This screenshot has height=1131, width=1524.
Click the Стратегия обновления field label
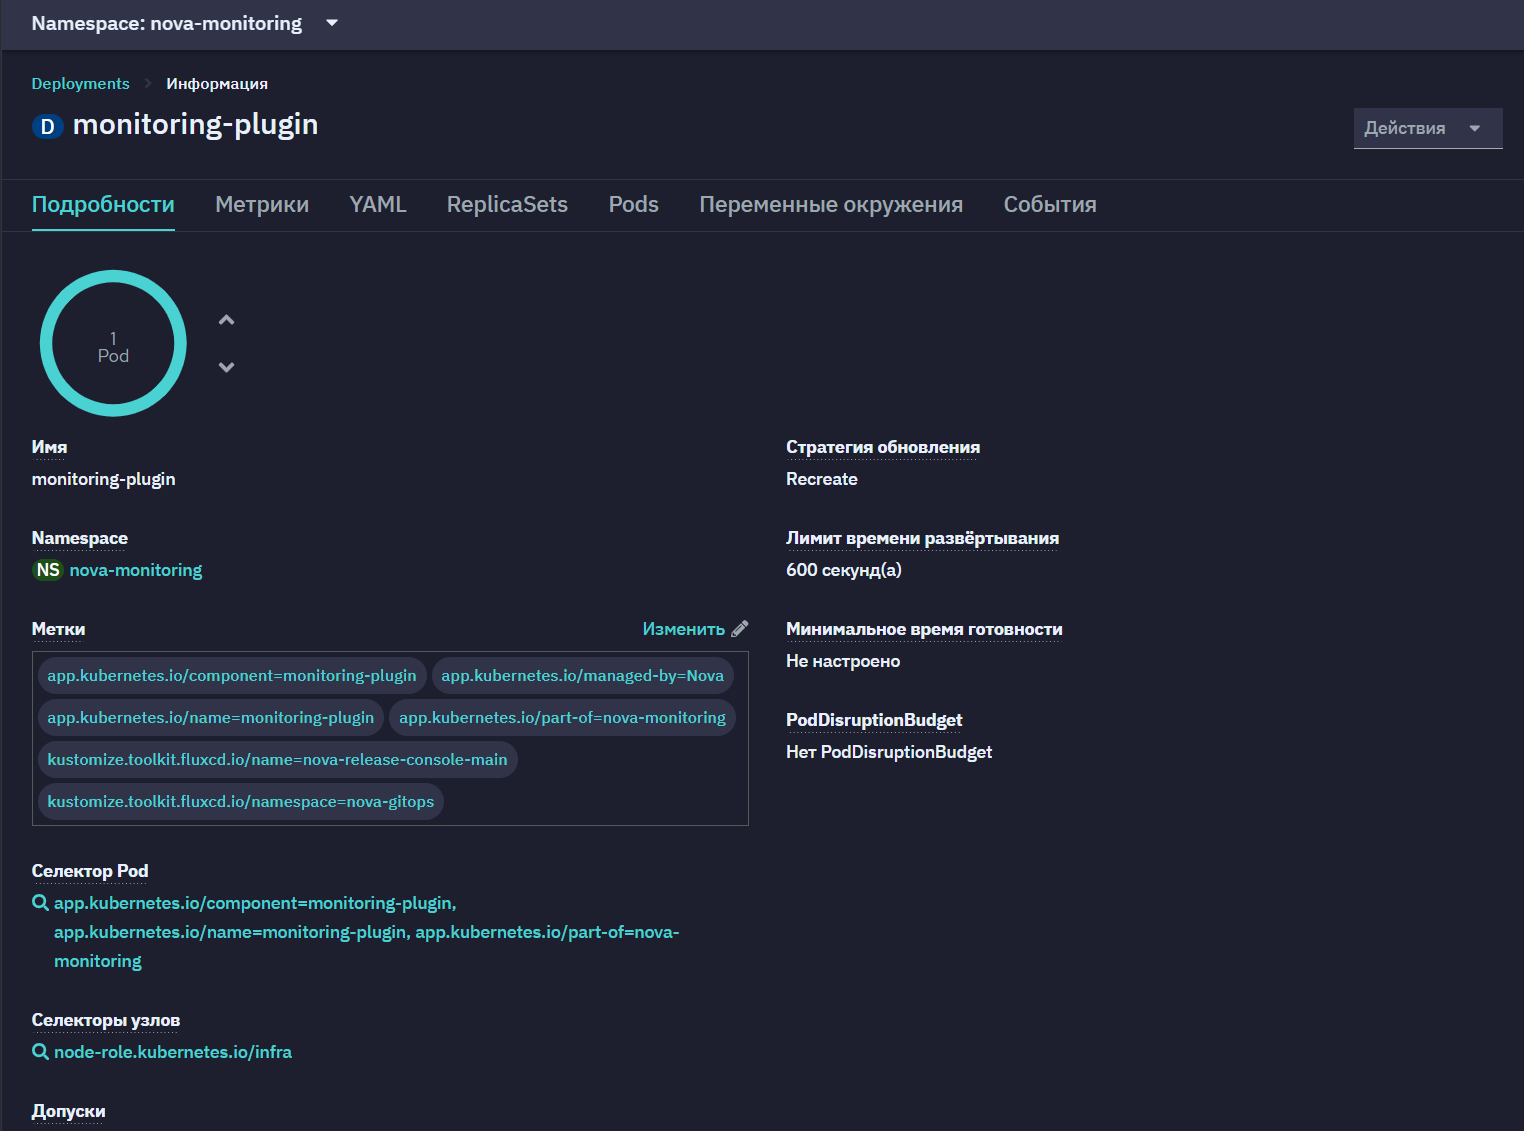point(883,447)
